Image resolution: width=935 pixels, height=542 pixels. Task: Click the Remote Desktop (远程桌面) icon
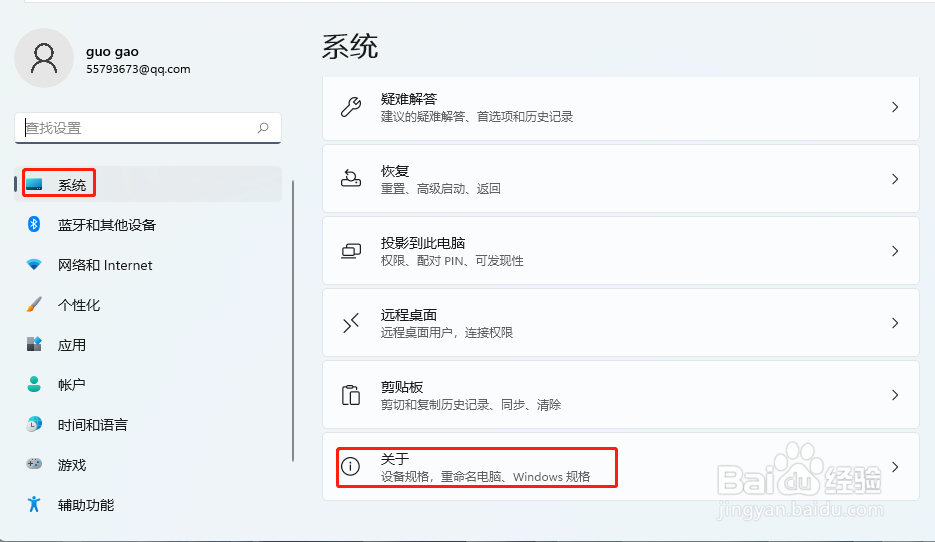(351, 323)
